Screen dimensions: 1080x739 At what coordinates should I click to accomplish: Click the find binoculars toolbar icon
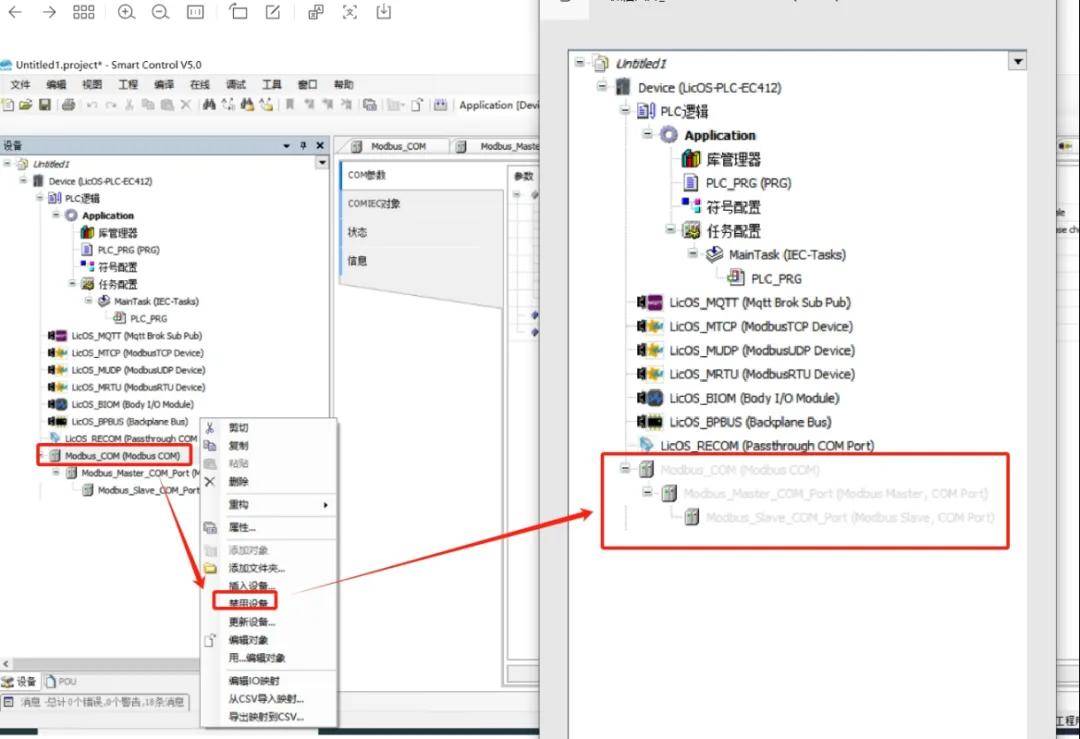[210, 105]
